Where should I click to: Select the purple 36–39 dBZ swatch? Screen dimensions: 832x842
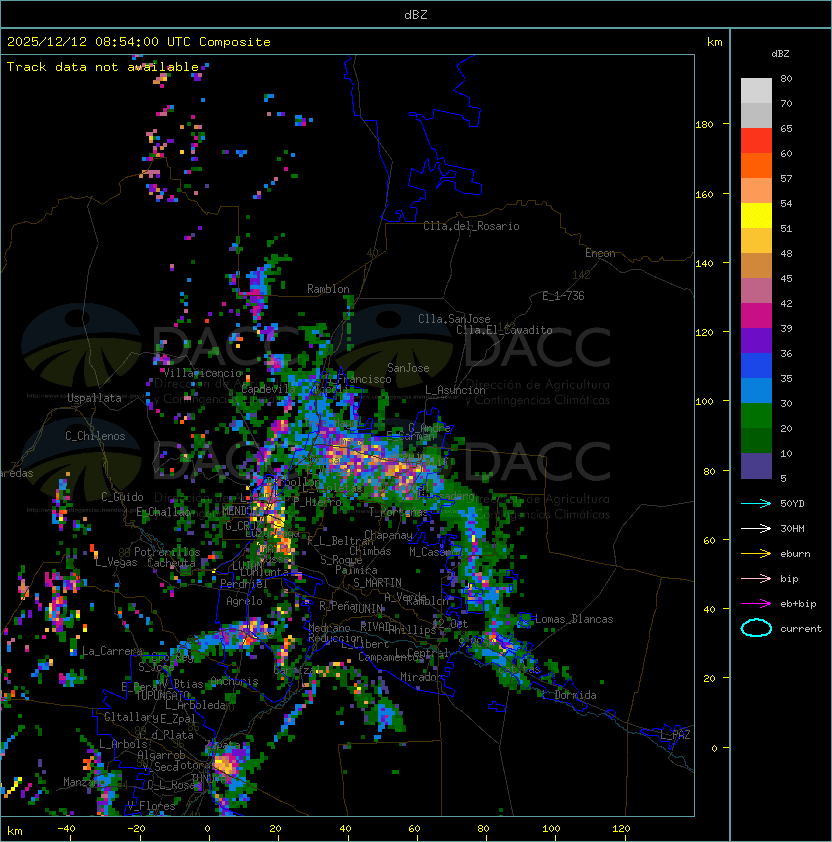756,340
